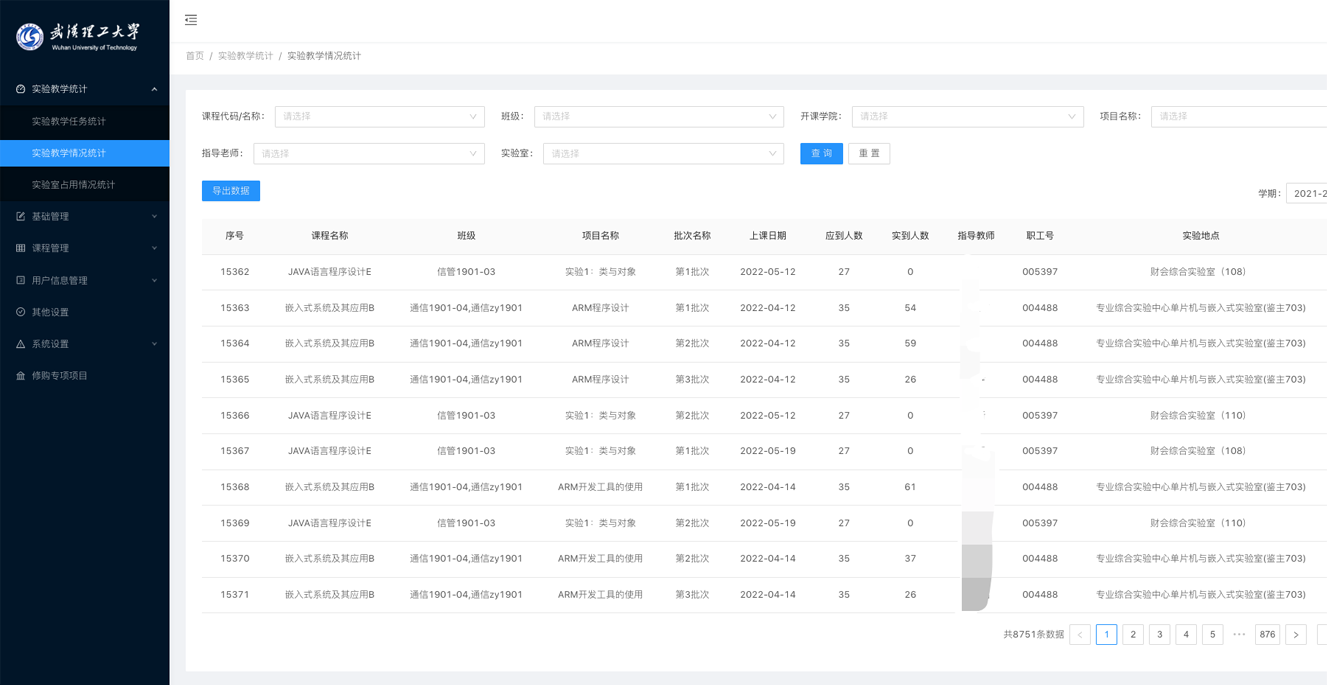1327x685 pixels.
Task: Click the sidebar collapse hamburger icon
Action: pyautogui.click(x=191, y=20)
